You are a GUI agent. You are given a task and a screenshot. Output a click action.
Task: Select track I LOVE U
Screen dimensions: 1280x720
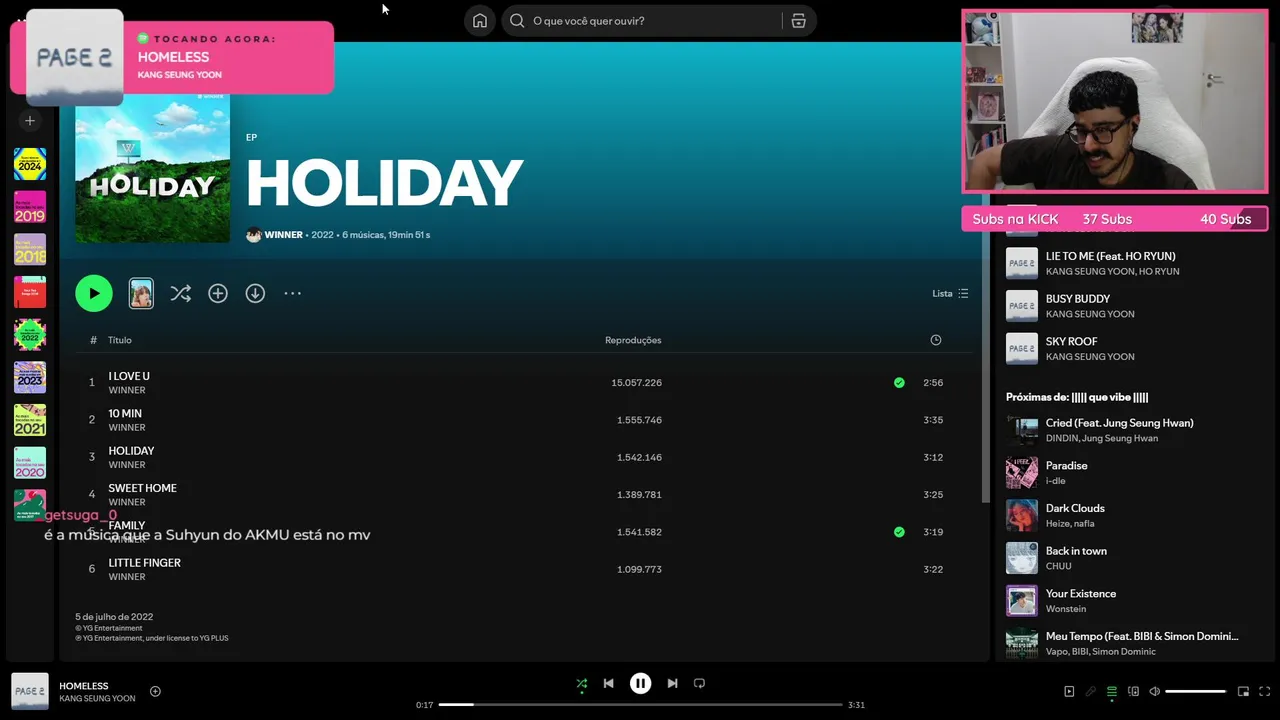tap(129, 376)
